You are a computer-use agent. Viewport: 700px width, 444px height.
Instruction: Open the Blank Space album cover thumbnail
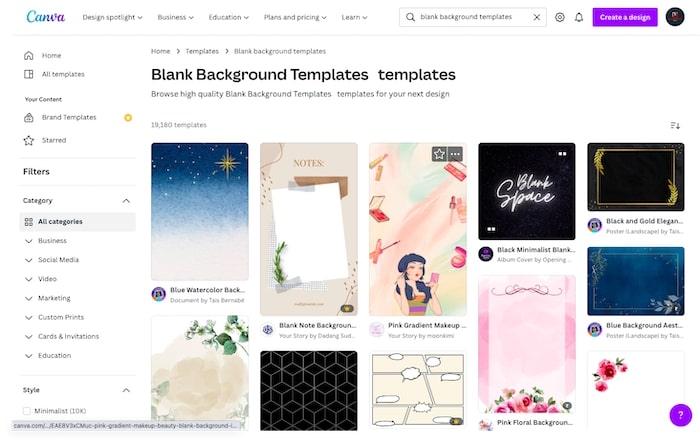(527, 191)
